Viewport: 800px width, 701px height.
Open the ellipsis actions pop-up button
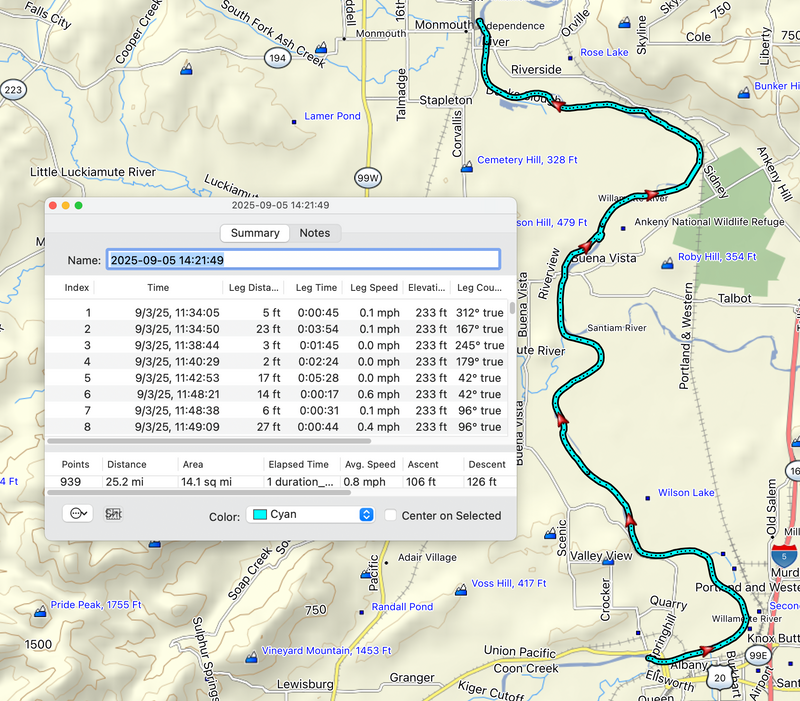click(x=78, y=514)
